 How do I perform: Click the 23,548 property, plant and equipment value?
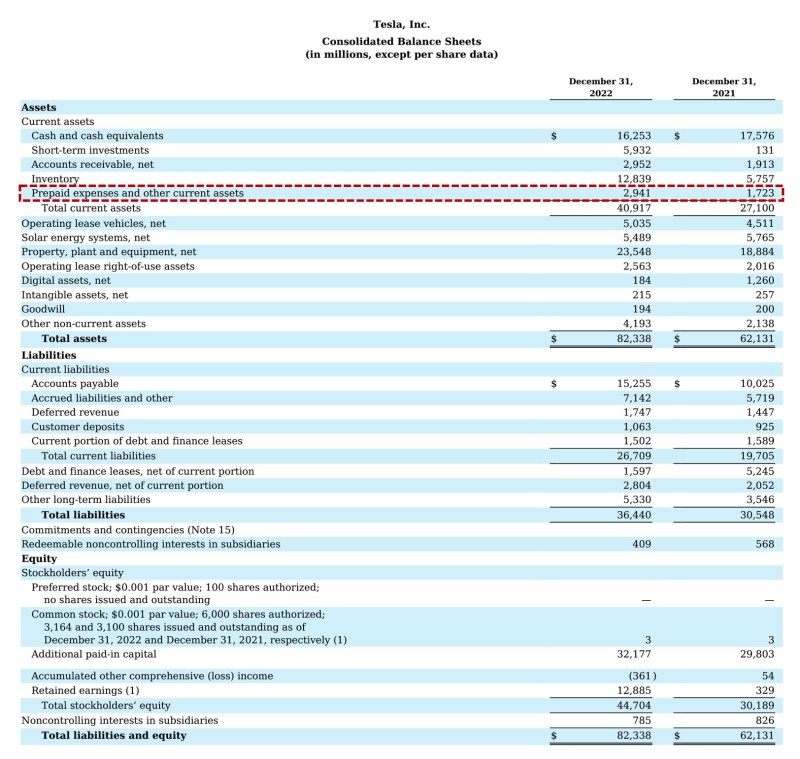pos(634,252)
